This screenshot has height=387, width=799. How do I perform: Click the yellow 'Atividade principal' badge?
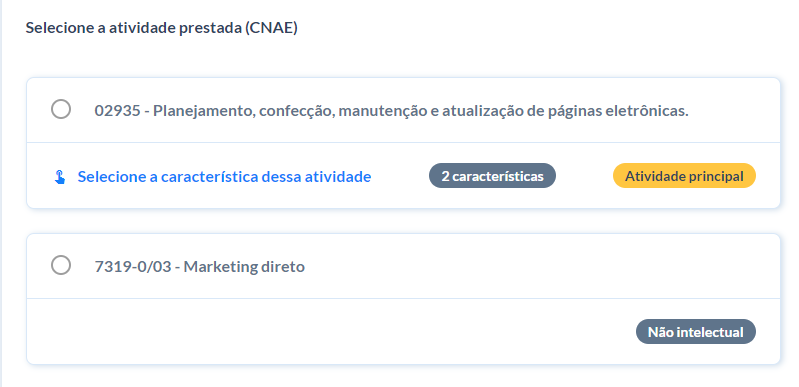pyautogui.click(x=684, y=176)
